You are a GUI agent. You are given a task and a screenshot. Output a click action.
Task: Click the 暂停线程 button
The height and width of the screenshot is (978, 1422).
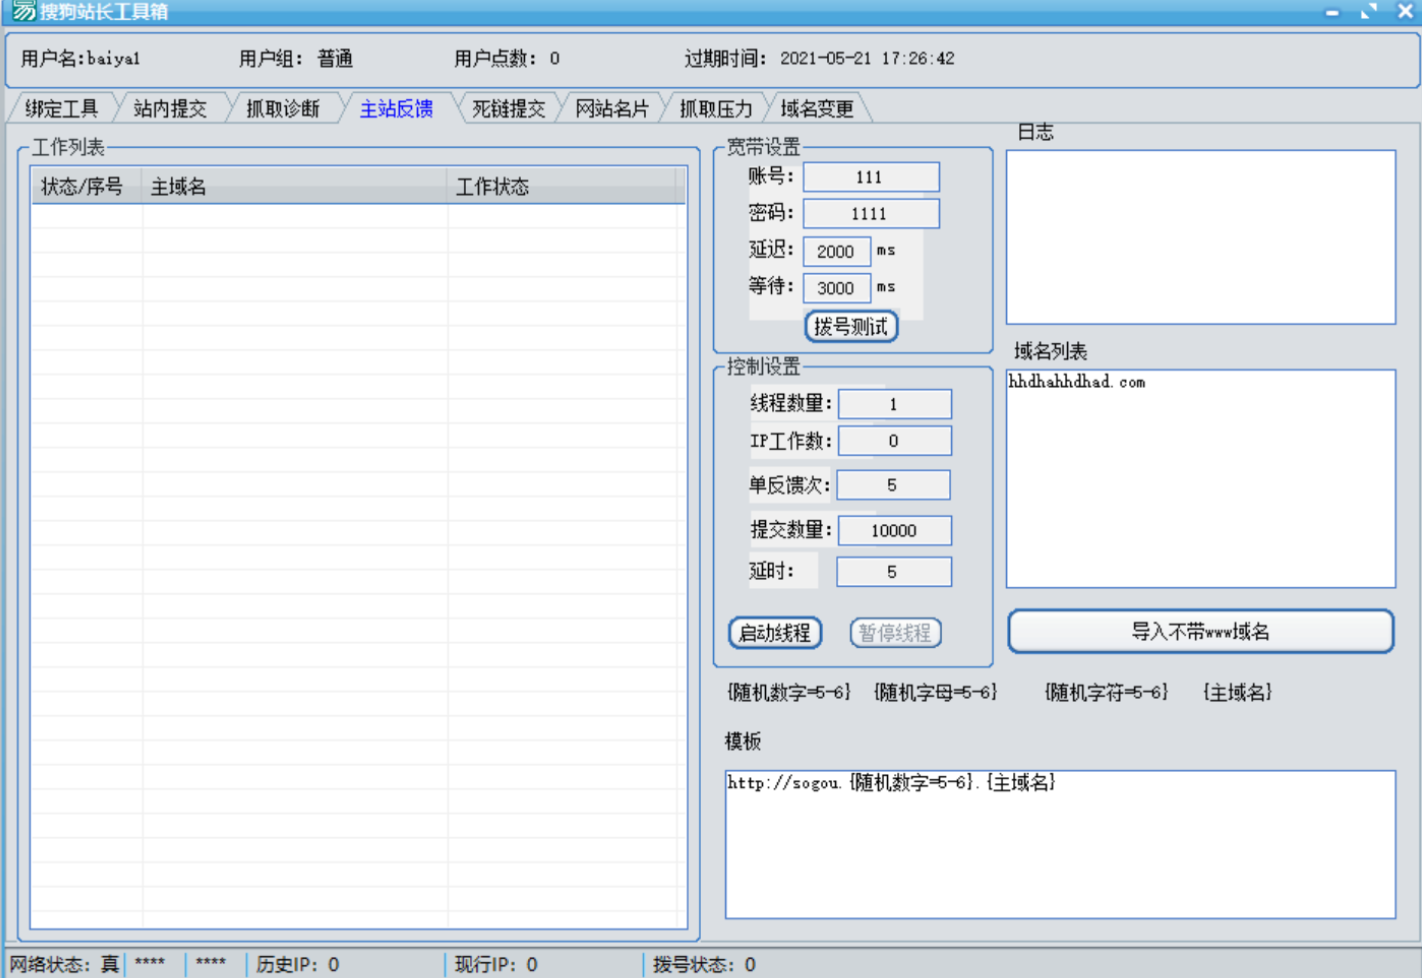[x=895, y=633]
